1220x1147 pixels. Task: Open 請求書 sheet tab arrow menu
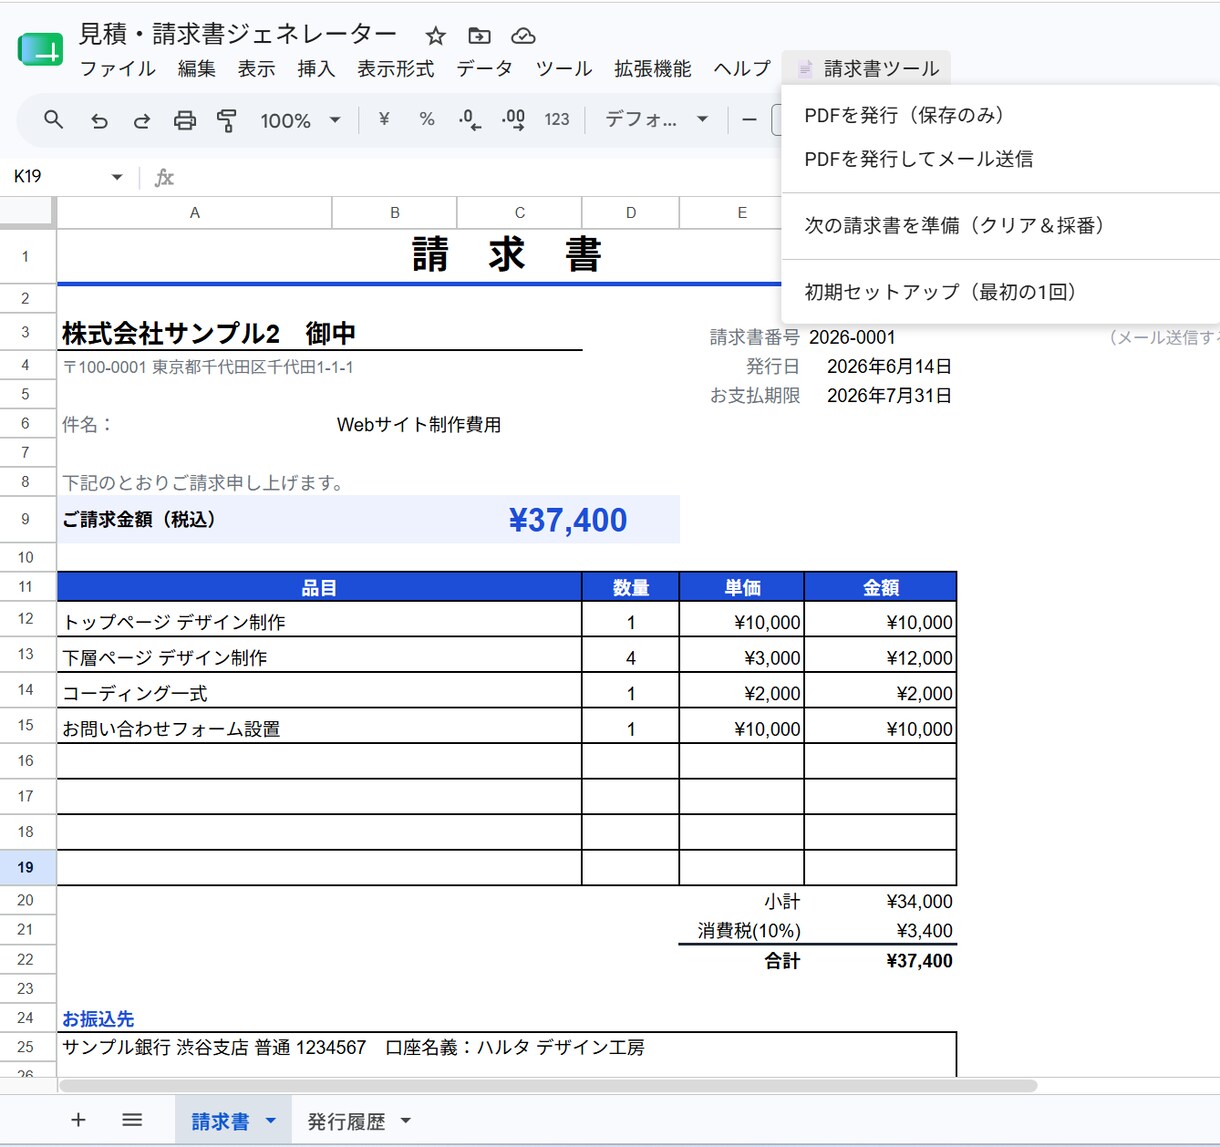[x=271, y=1121]
